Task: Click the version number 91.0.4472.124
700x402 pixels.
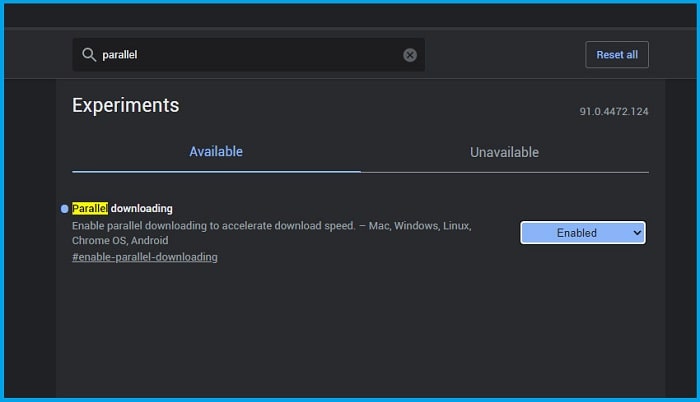Action: click(614, 111)
